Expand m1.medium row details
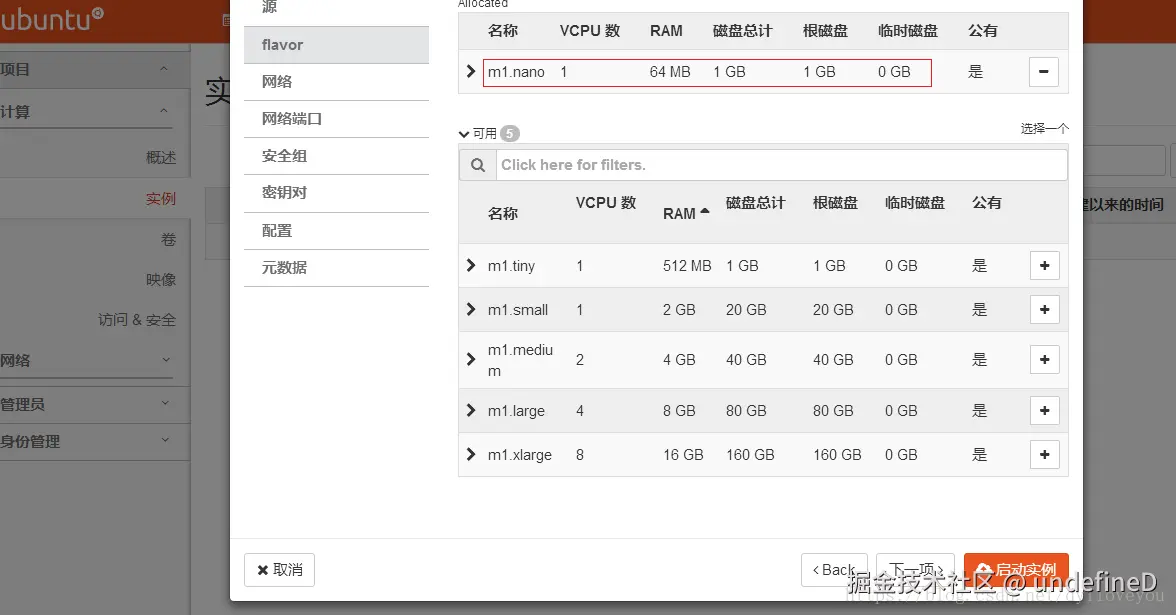The width and height of the screenshot is (1176, 615). click(470, 359)
